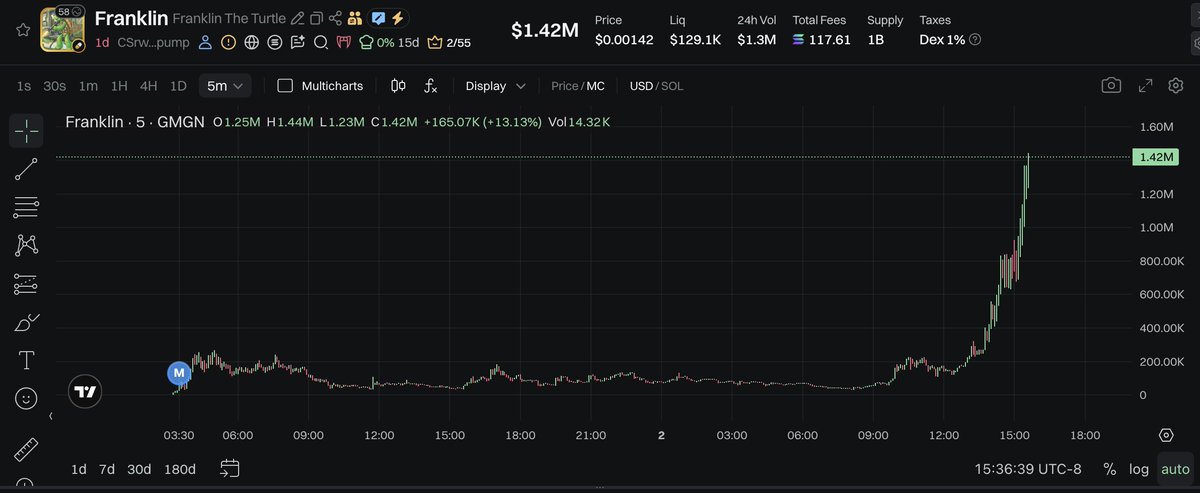Switch chart to 1H interval
The height and width of the screenshot is (493, 1200).
(x=119, y=86)
